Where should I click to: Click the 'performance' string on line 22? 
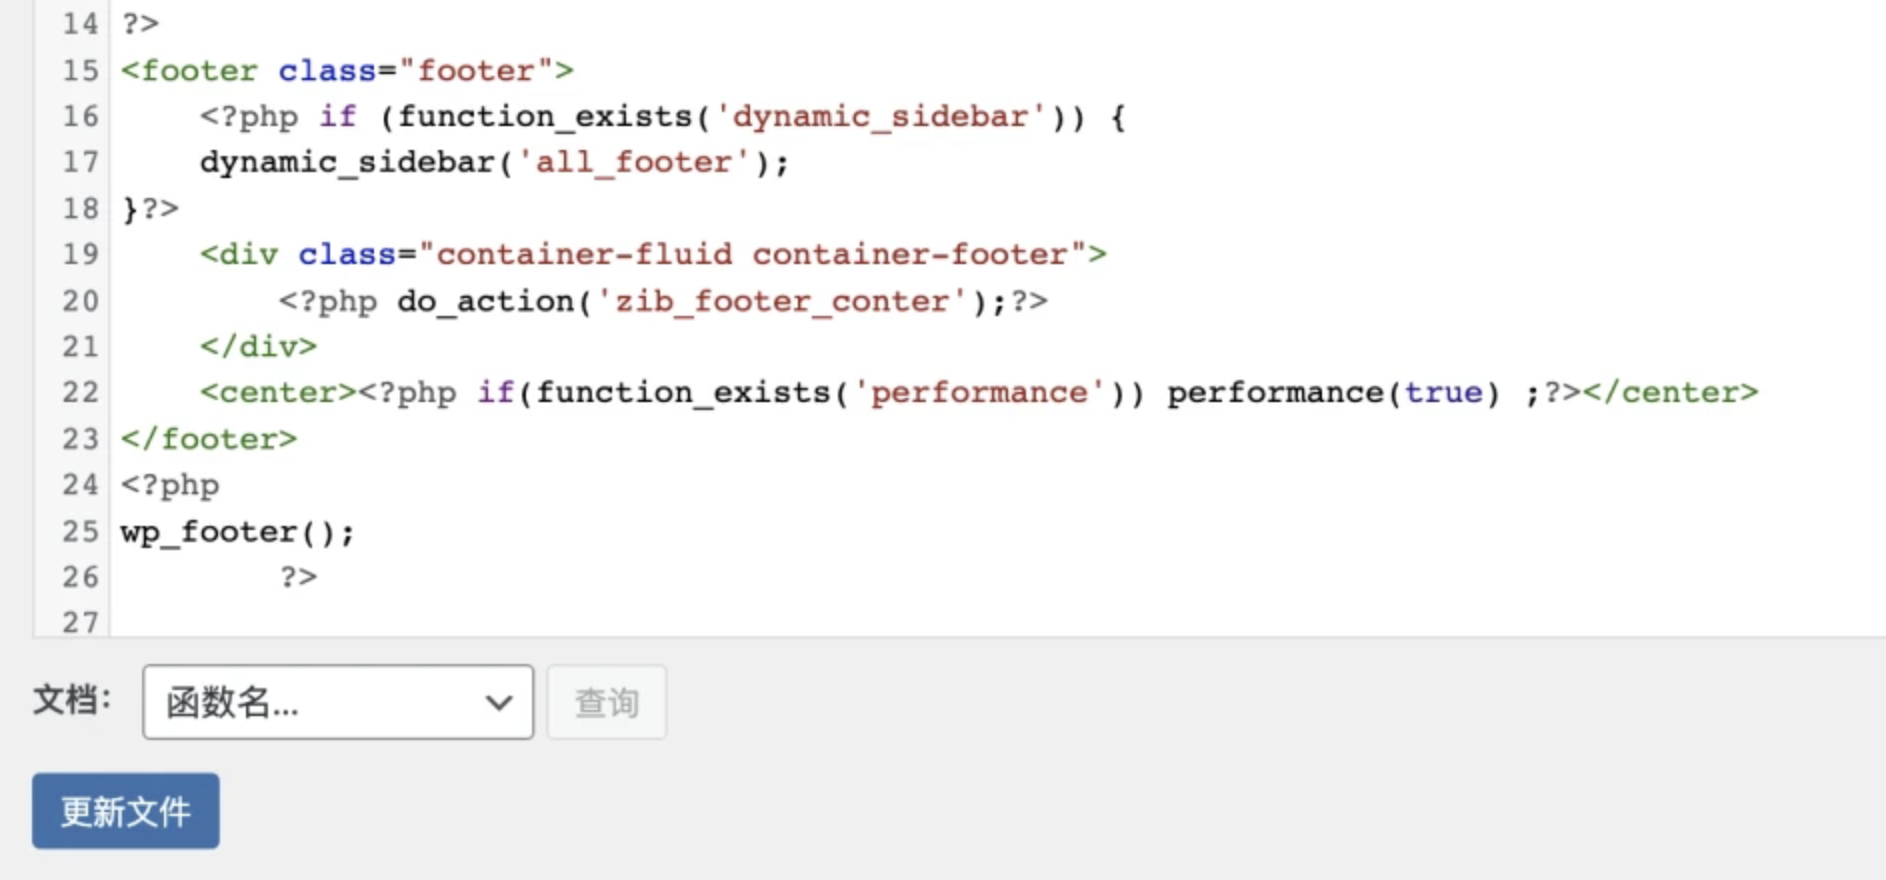coord(978,392)
